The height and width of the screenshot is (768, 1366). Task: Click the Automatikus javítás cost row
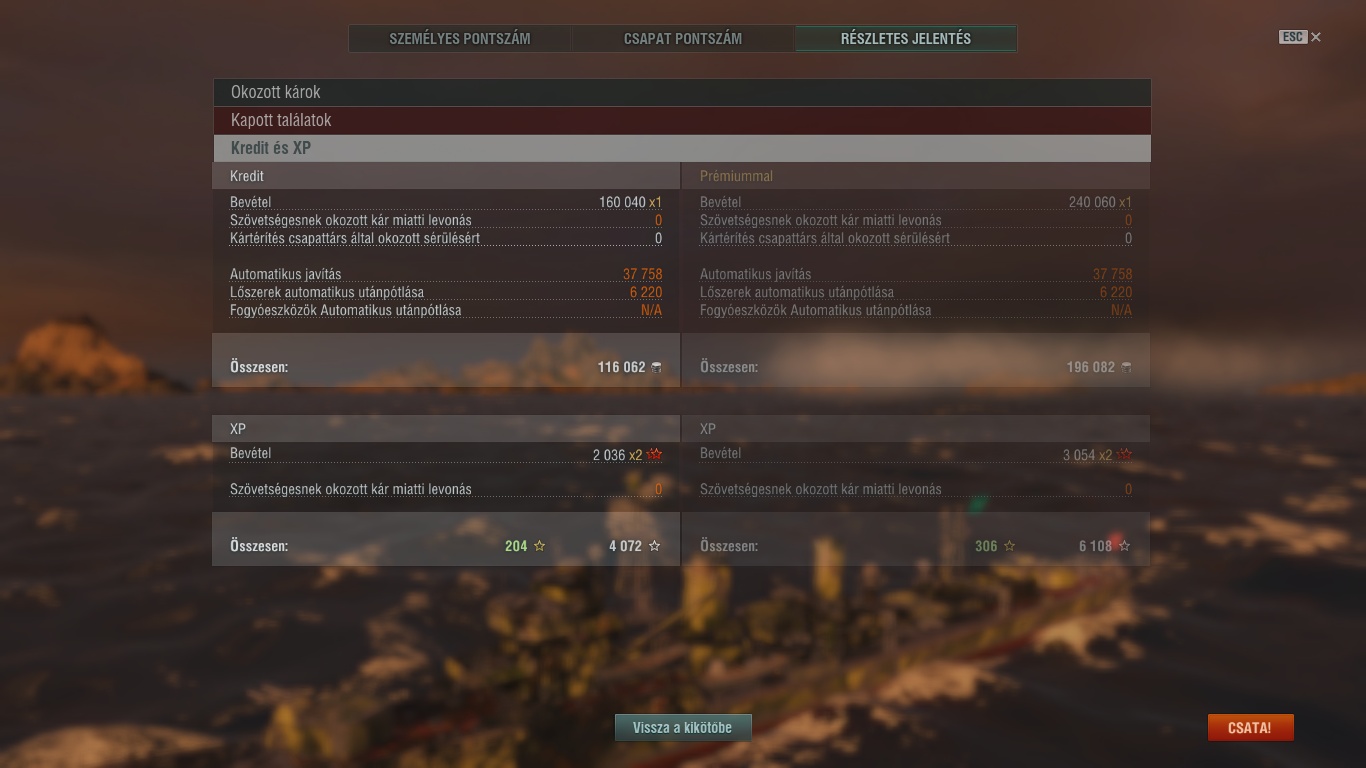(446, 274)
